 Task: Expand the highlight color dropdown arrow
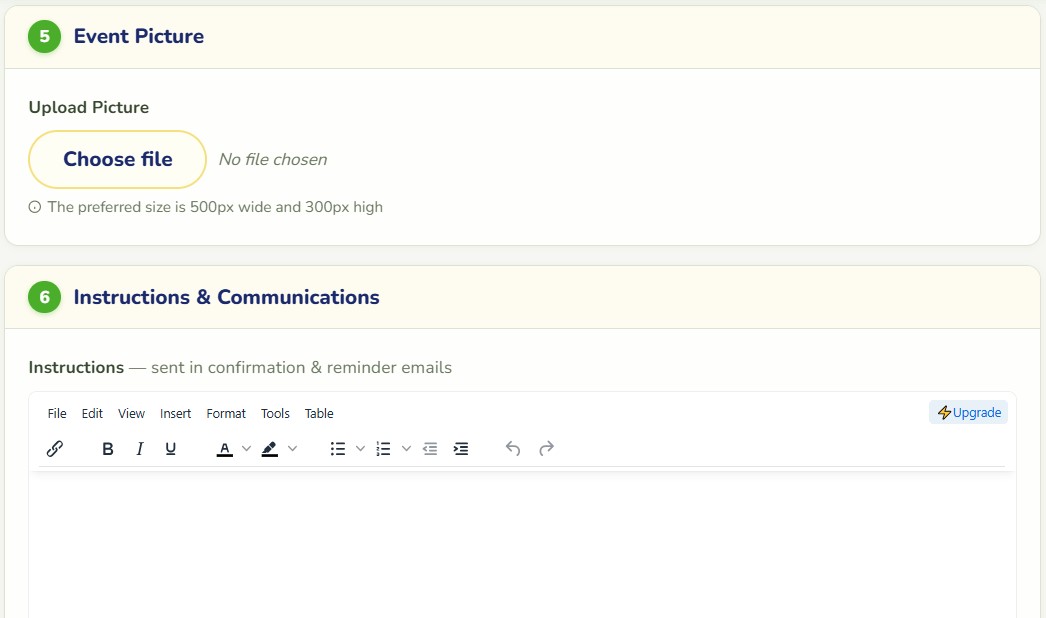pos(292,448)
